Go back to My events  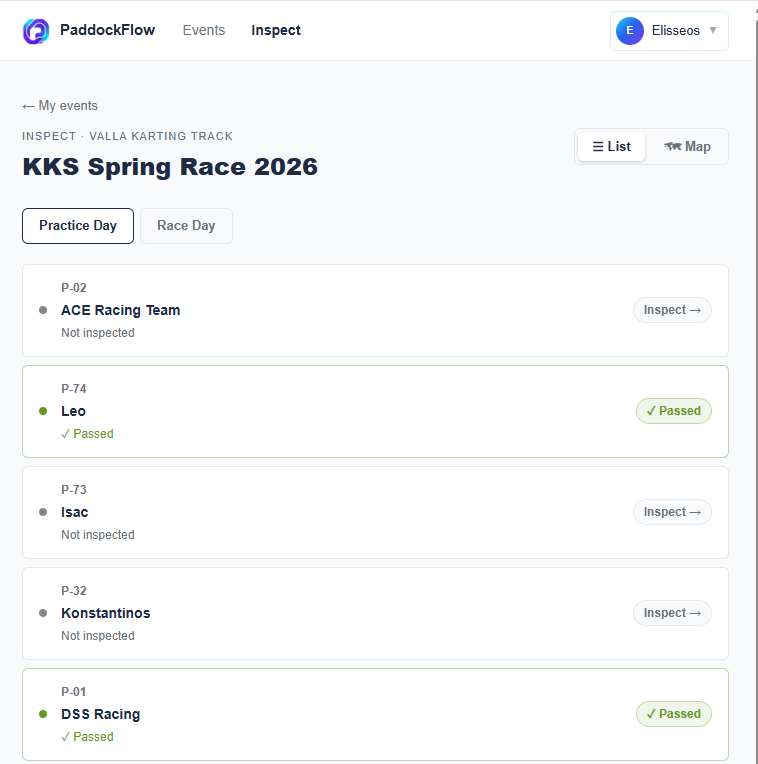tap(60, 106)
